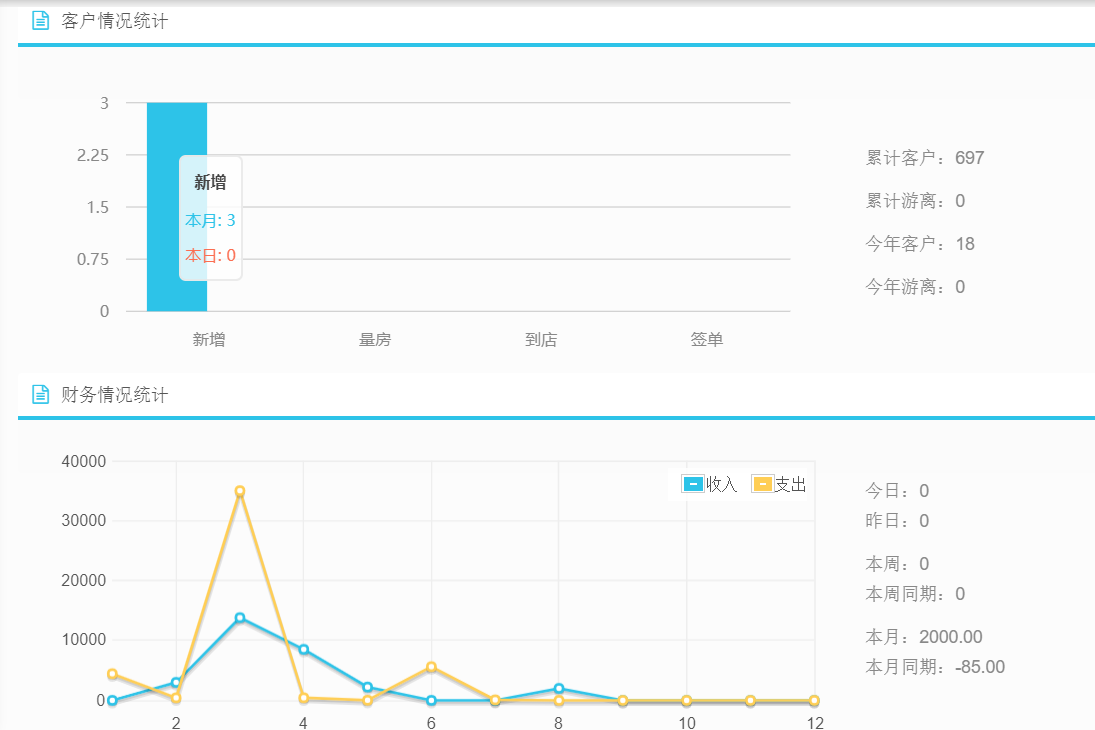The image size is (1095, 730).
Task: Select the 支出 data point at month 1
Action: (x=112, y=674)
